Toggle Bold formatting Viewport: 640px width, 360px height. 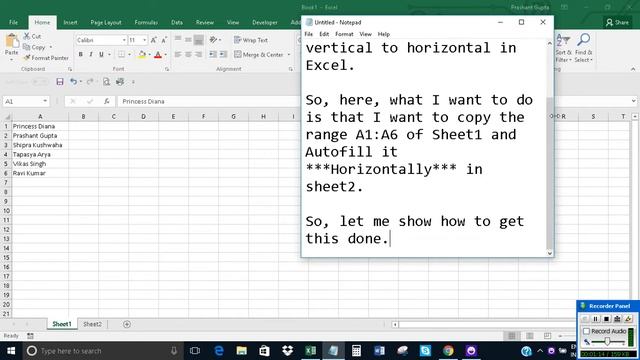tap(80, 54)
